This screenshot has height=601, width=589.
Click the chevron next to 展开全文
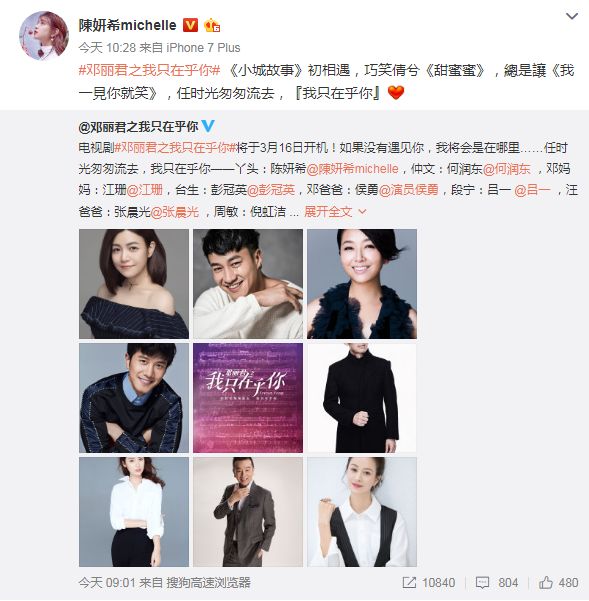[x=362, y=212]
